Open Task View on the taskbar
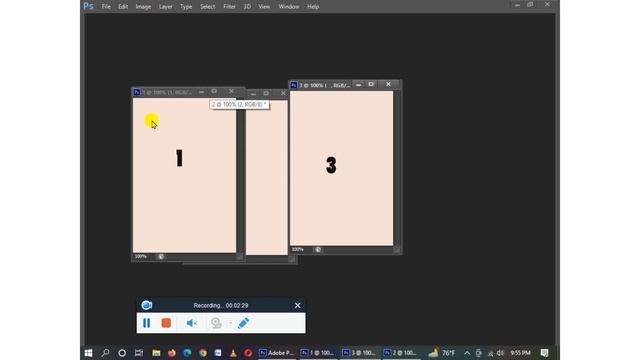Viewport: 640px width, 360px height. pyautogui.click(x=139, y=353)
